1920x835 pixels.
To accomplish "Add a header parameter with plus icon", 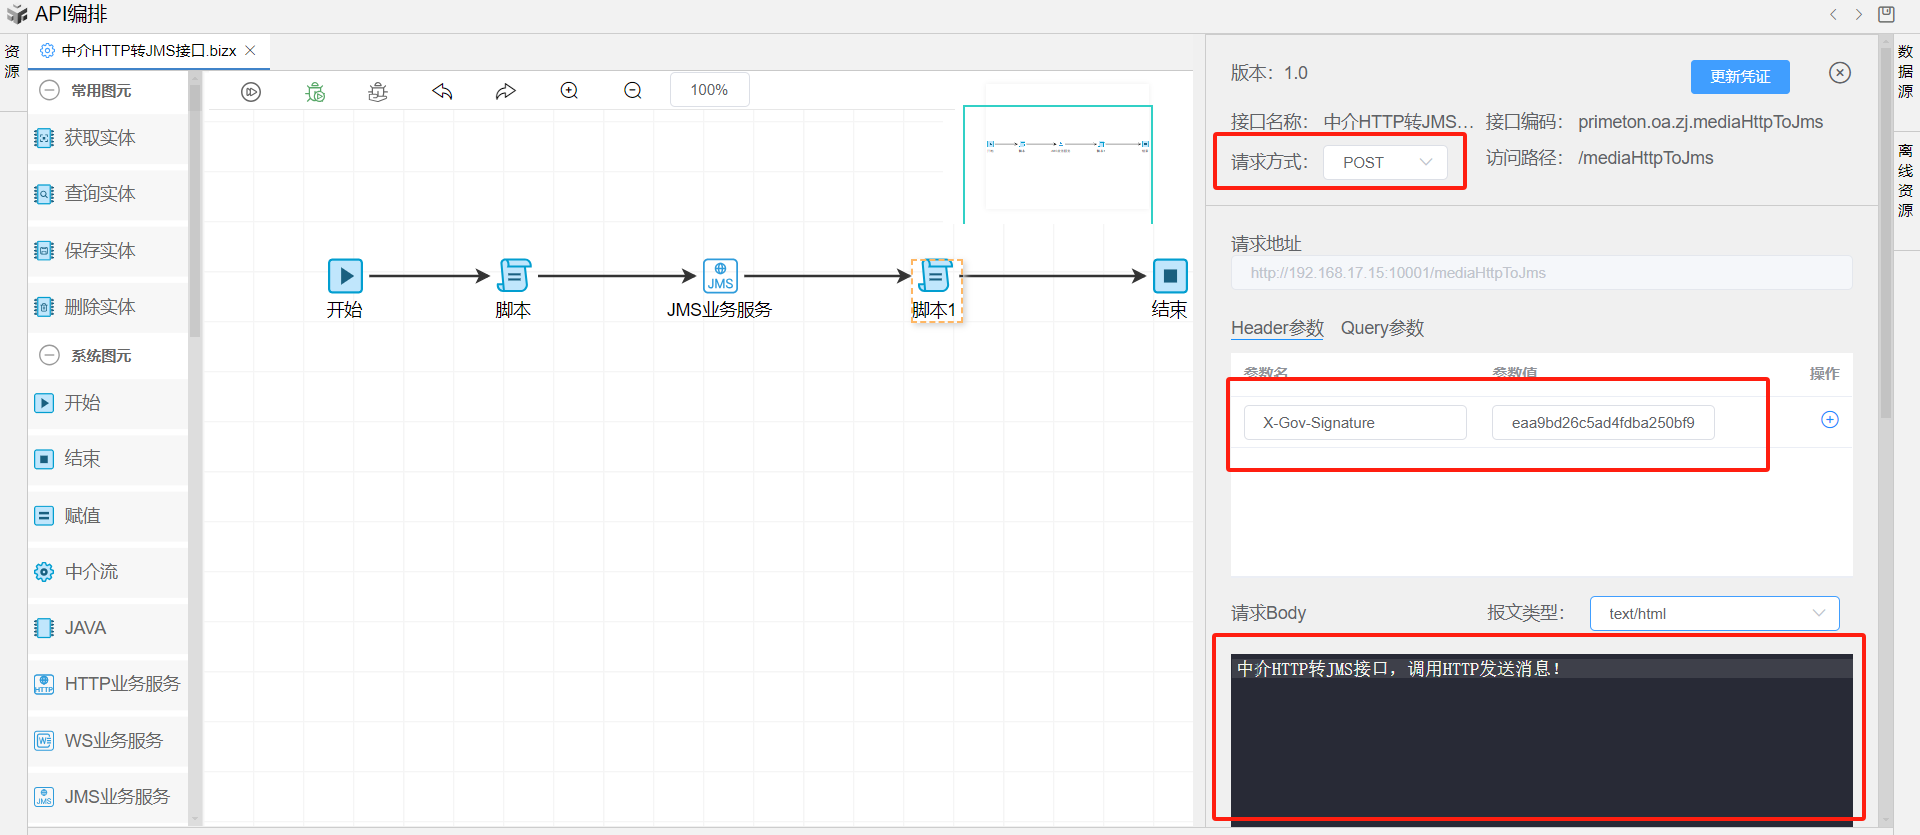I will pos(1829,420).
